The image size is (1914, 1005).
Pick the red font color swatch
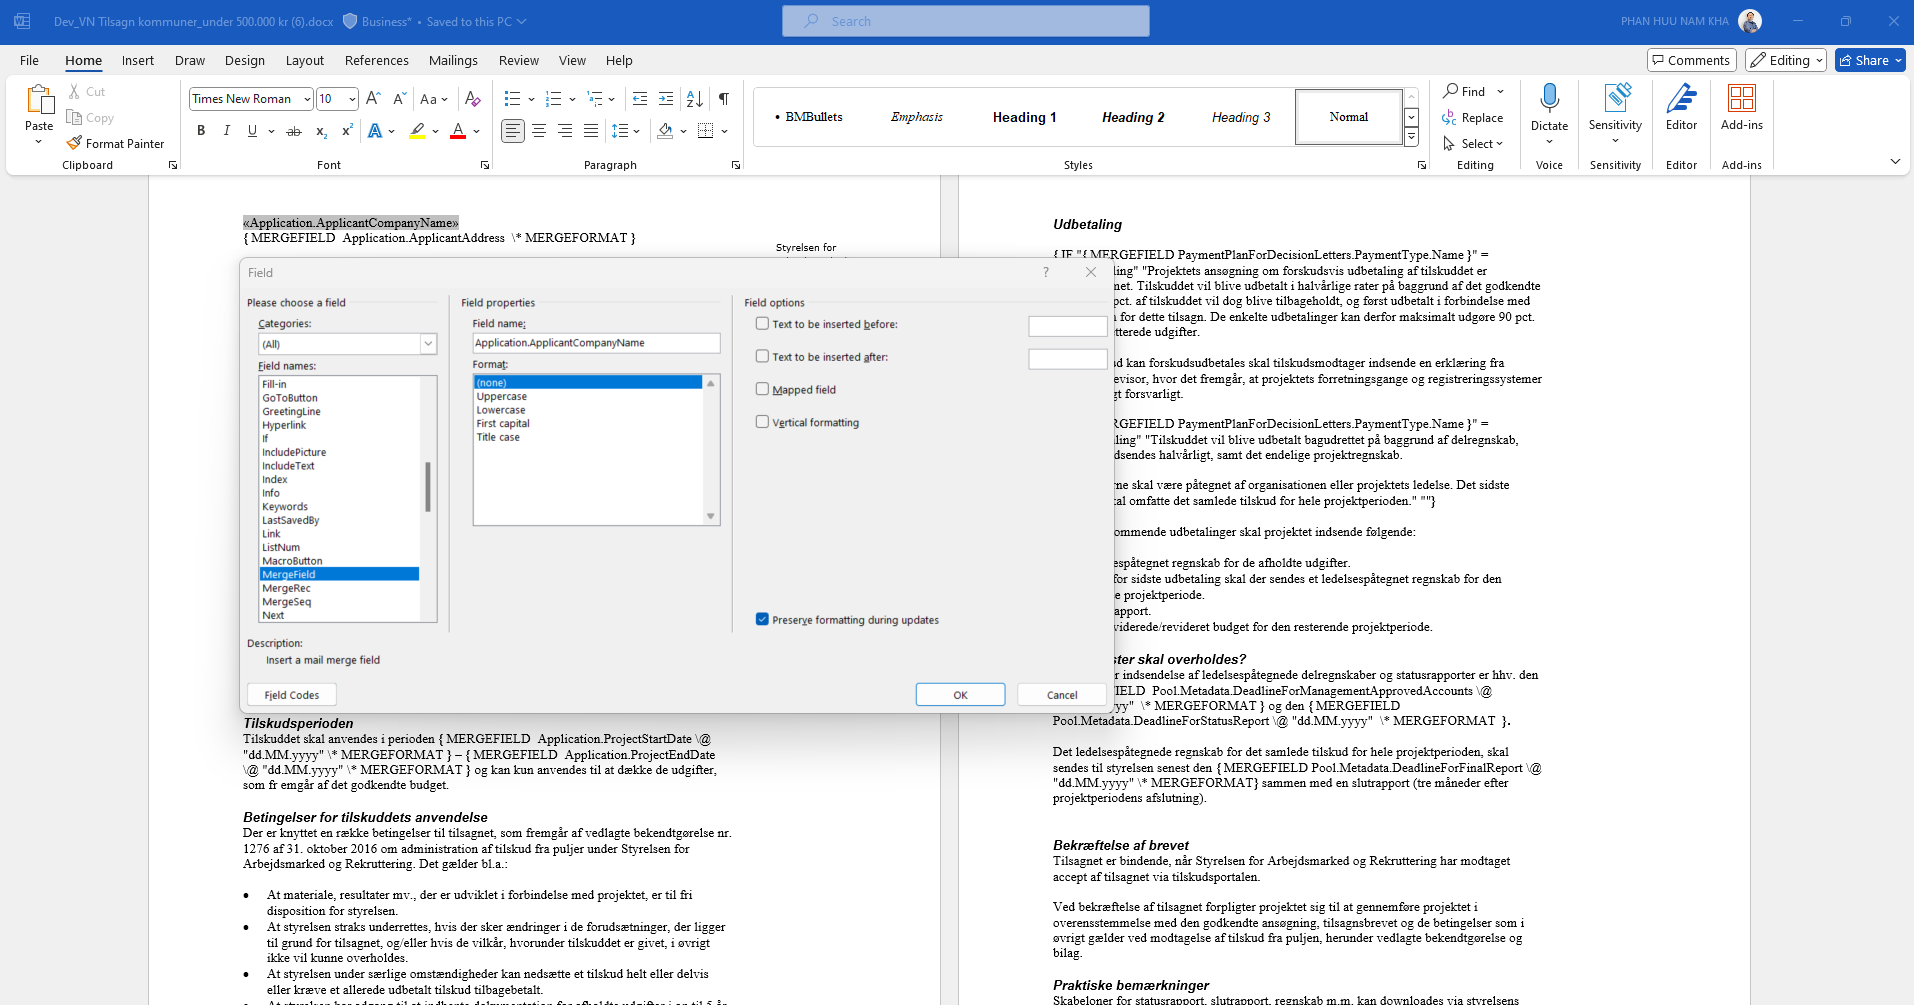tap(458, 131)
